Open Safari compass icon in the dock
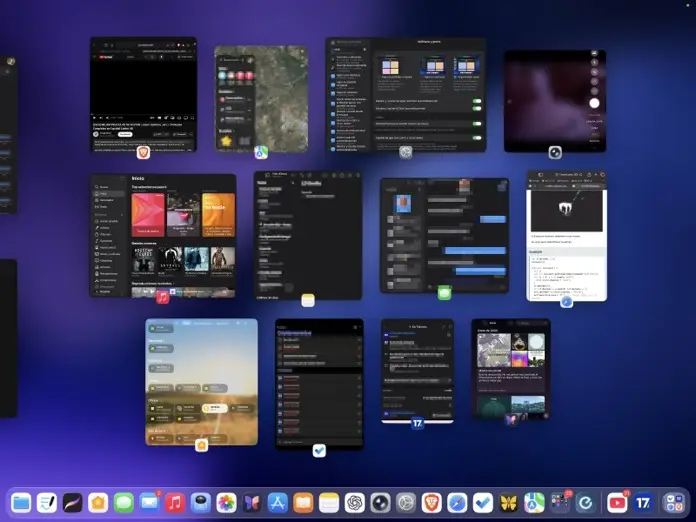Screen dimensions: 696x522 click(x=457, y=503)
